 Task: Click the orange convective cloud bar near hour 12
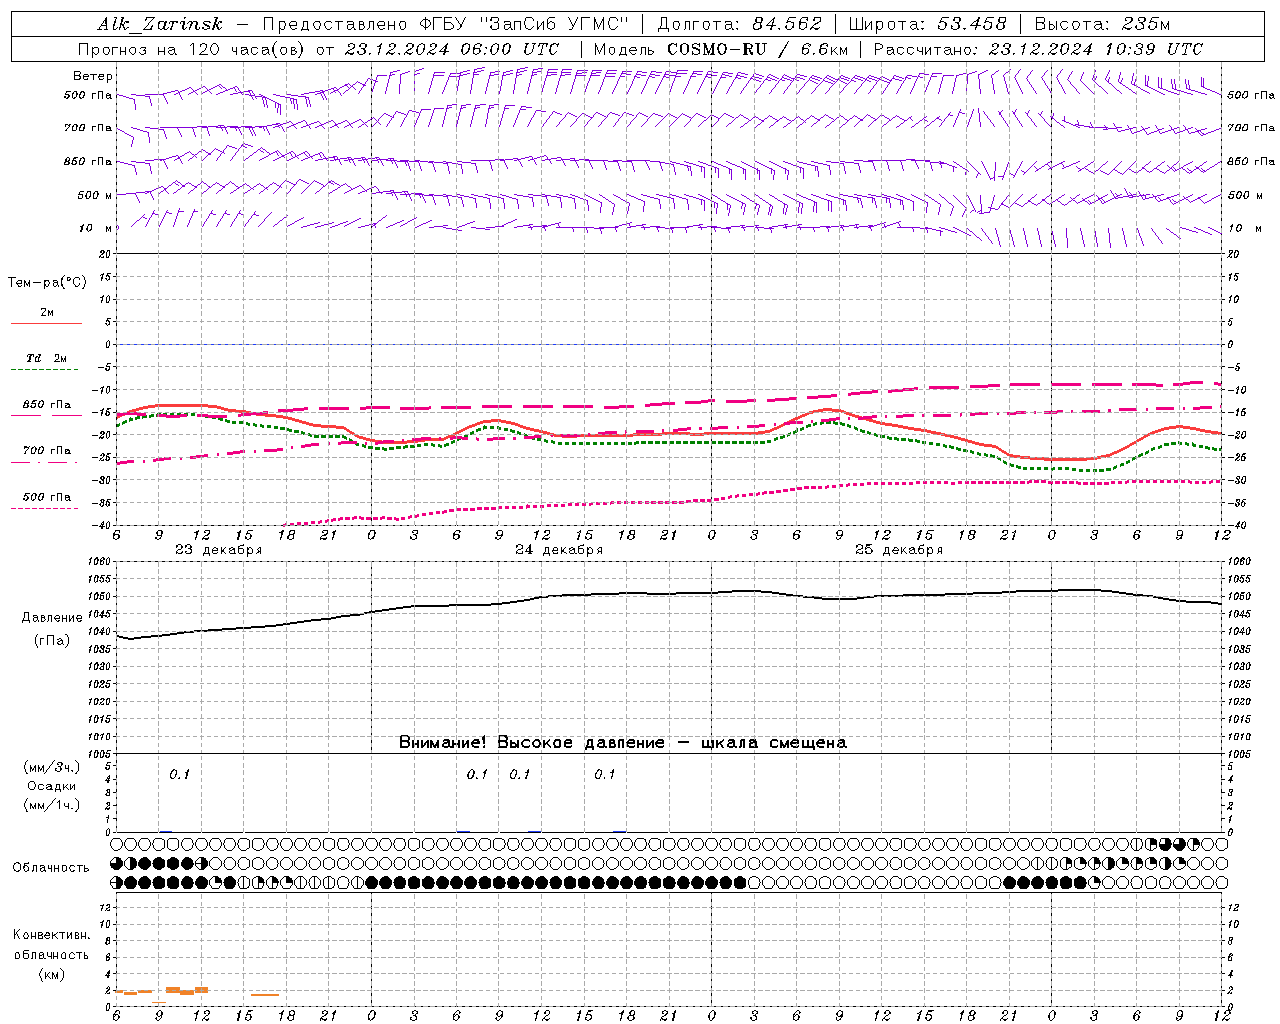click(202, 990)
